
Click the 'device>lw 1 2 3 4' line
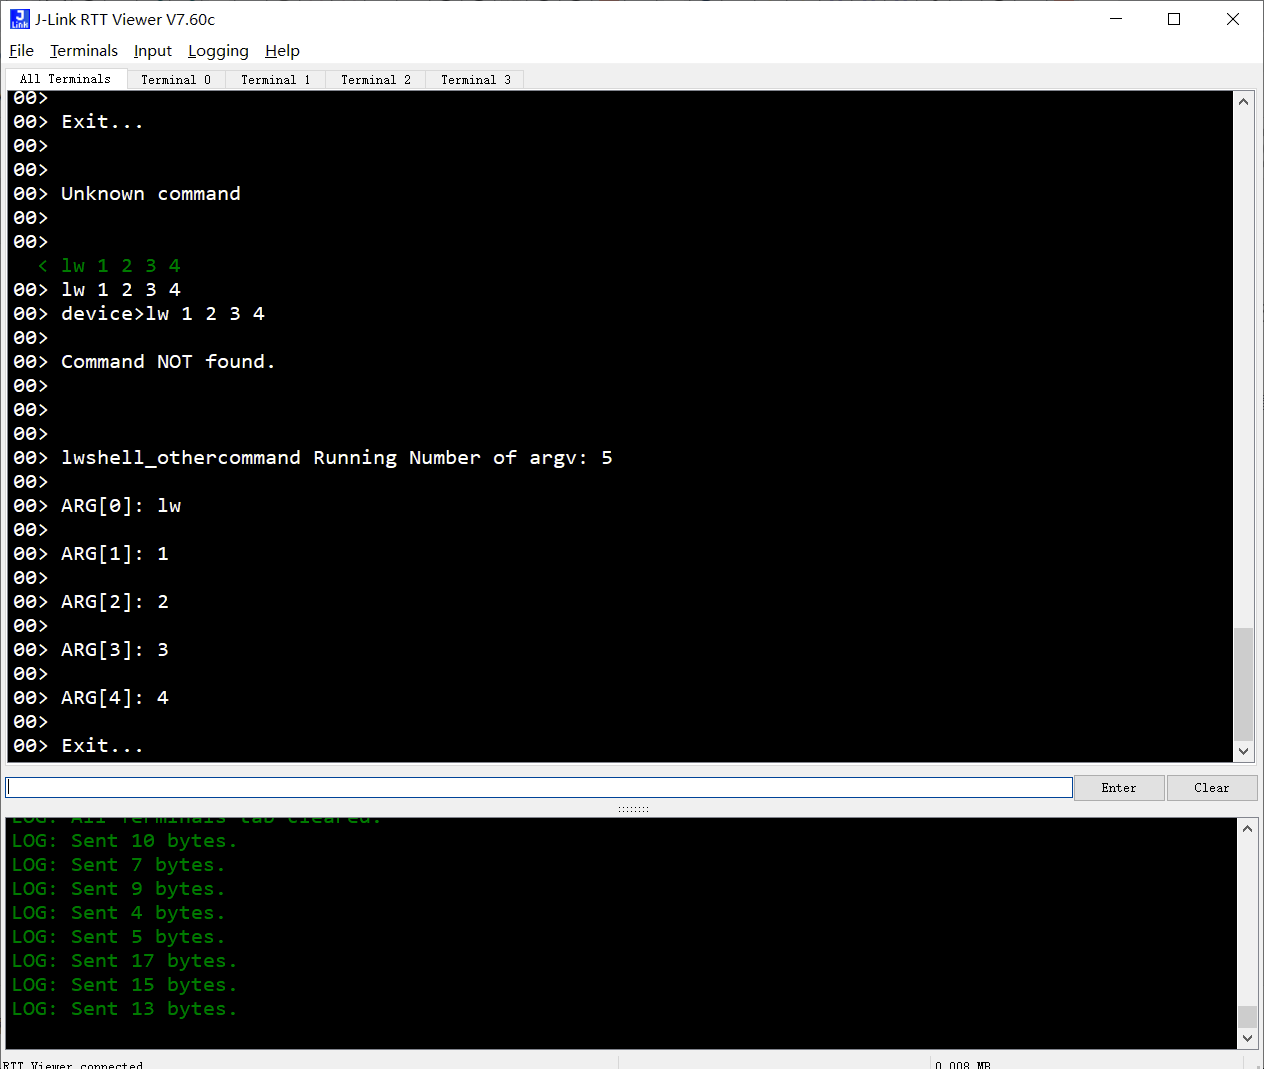(x=163, y=314)
